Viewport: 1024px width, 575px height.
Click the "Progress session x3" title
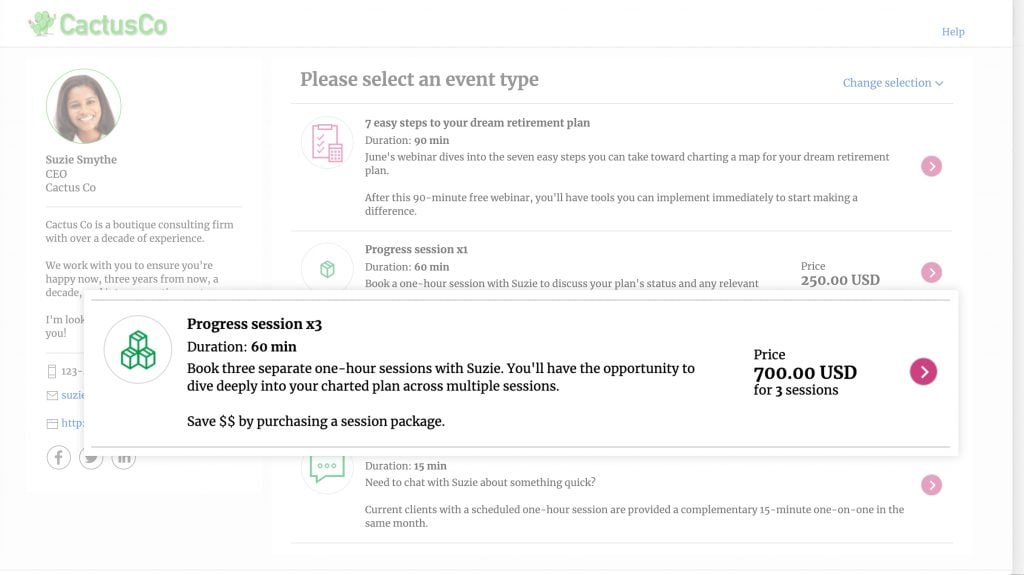[254, 324]
